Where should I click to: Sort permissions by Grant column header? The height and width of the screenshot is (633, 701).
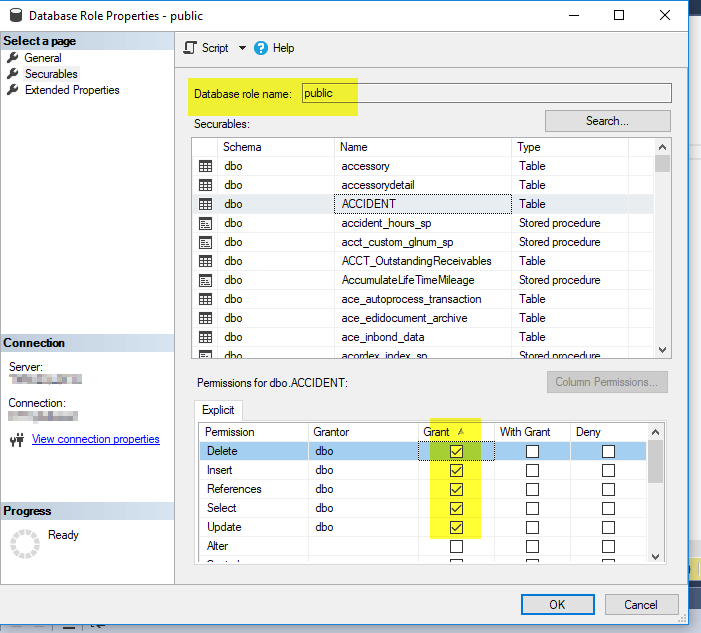coord(456,432)
